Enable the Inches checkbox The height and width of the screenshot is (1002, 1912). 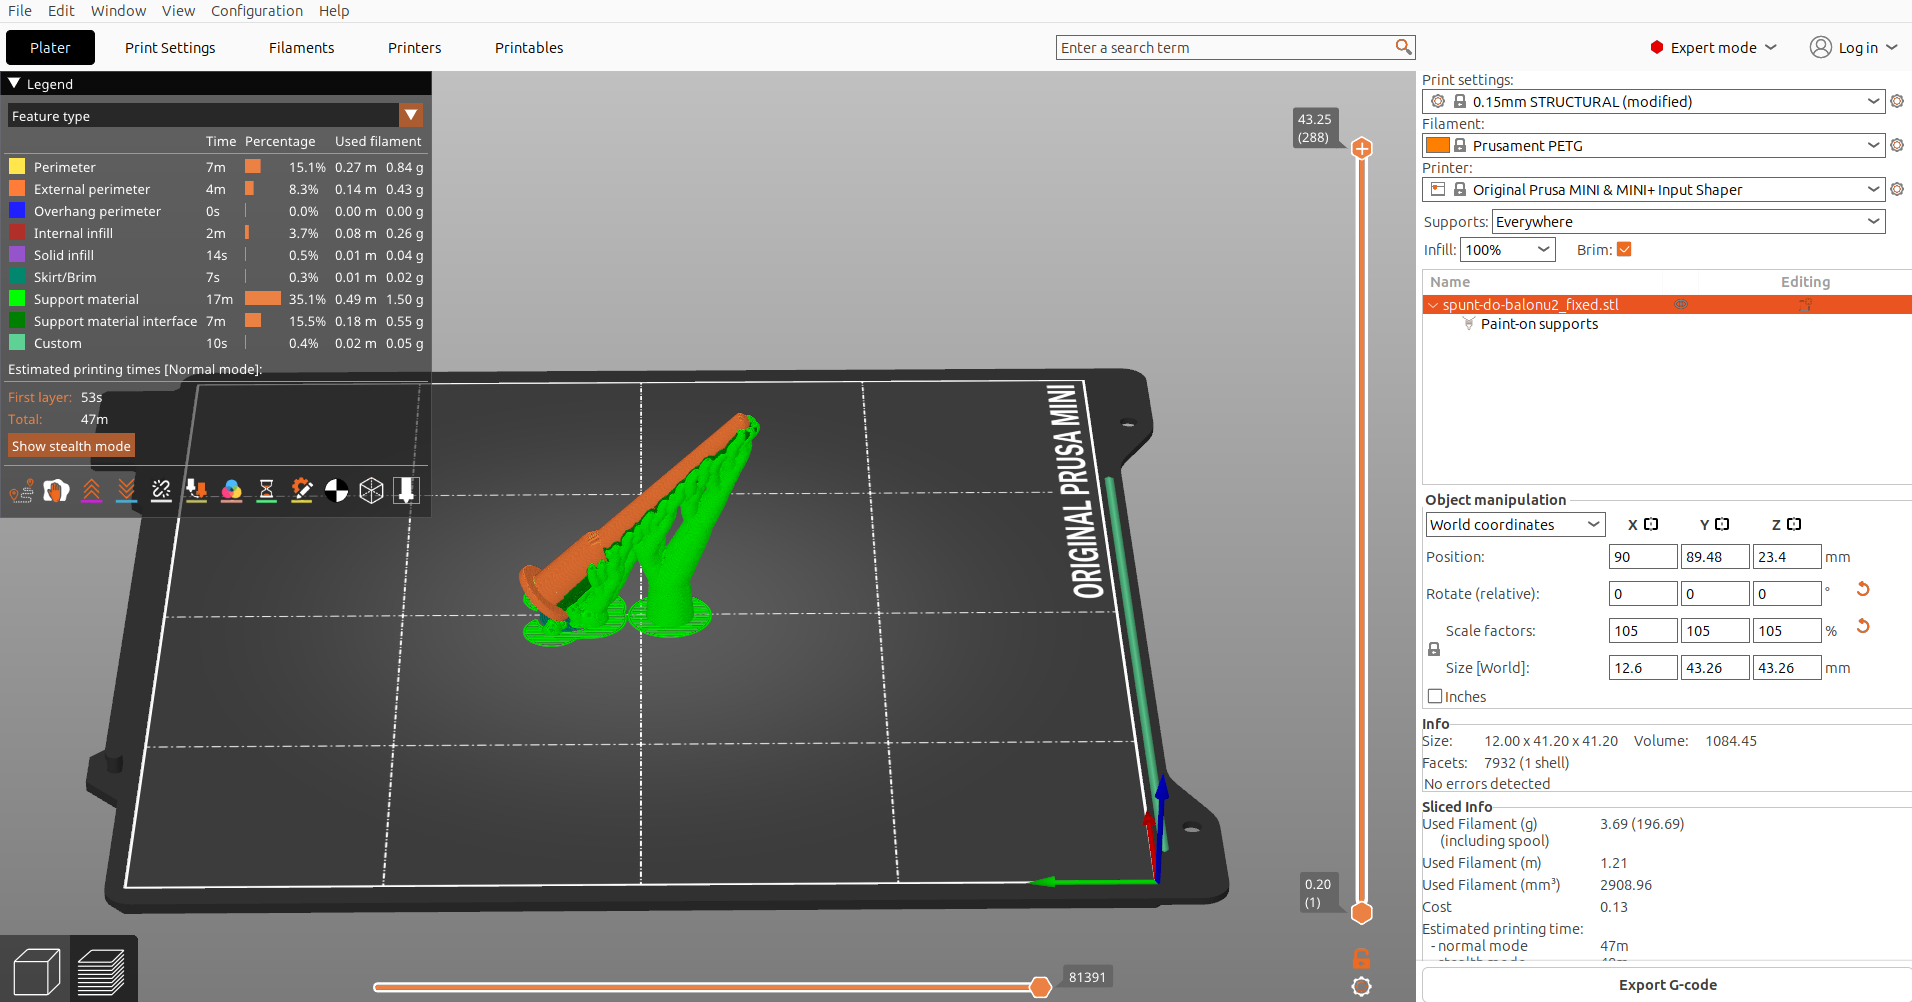(1435, 696)
